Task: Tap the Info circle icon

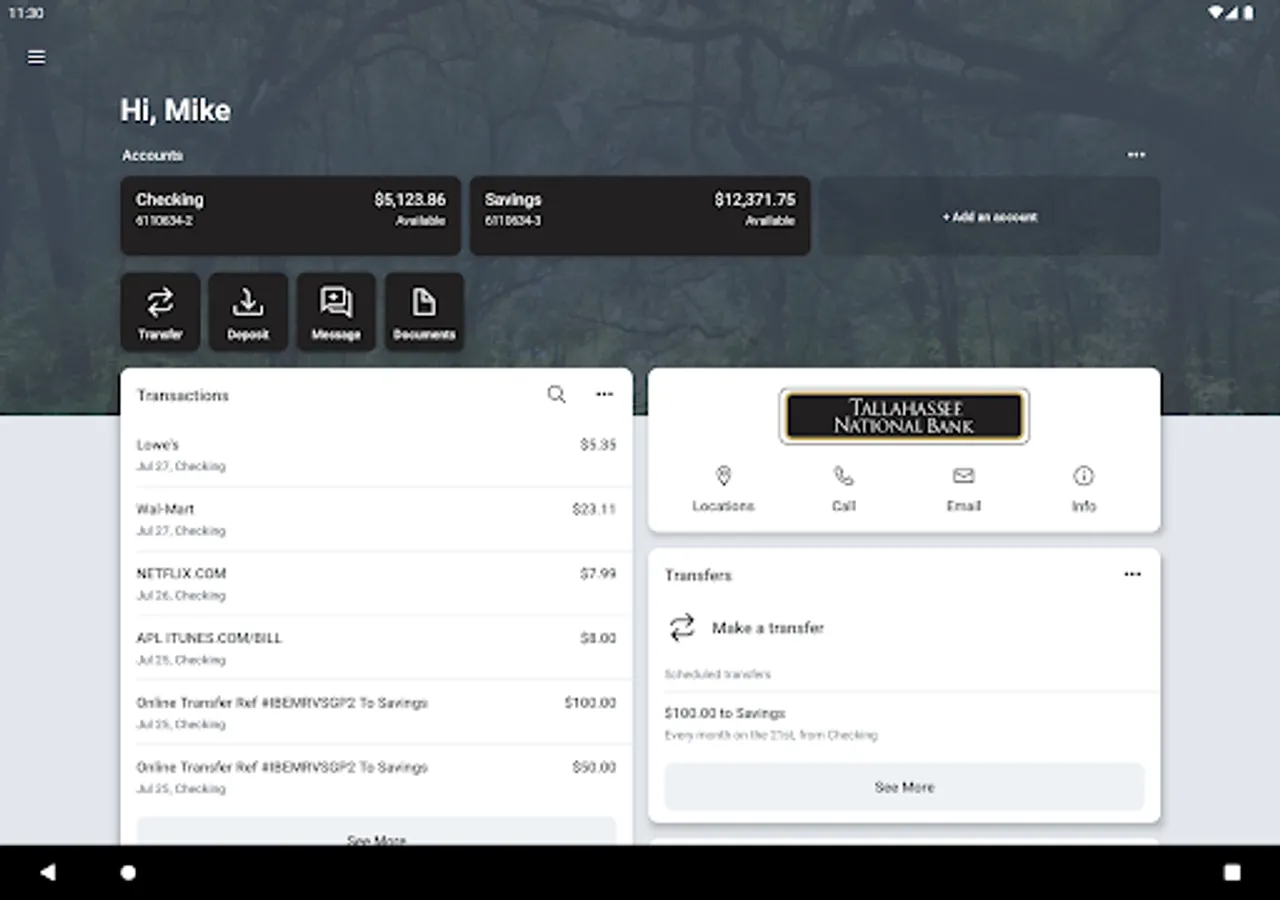Action: pyautogui.click(x=1084, y=476)
